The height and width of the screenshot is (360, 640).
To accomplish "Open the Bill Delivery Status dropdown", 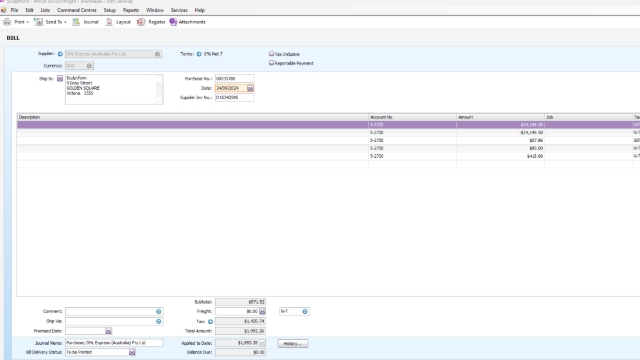I will coord(132,352).
